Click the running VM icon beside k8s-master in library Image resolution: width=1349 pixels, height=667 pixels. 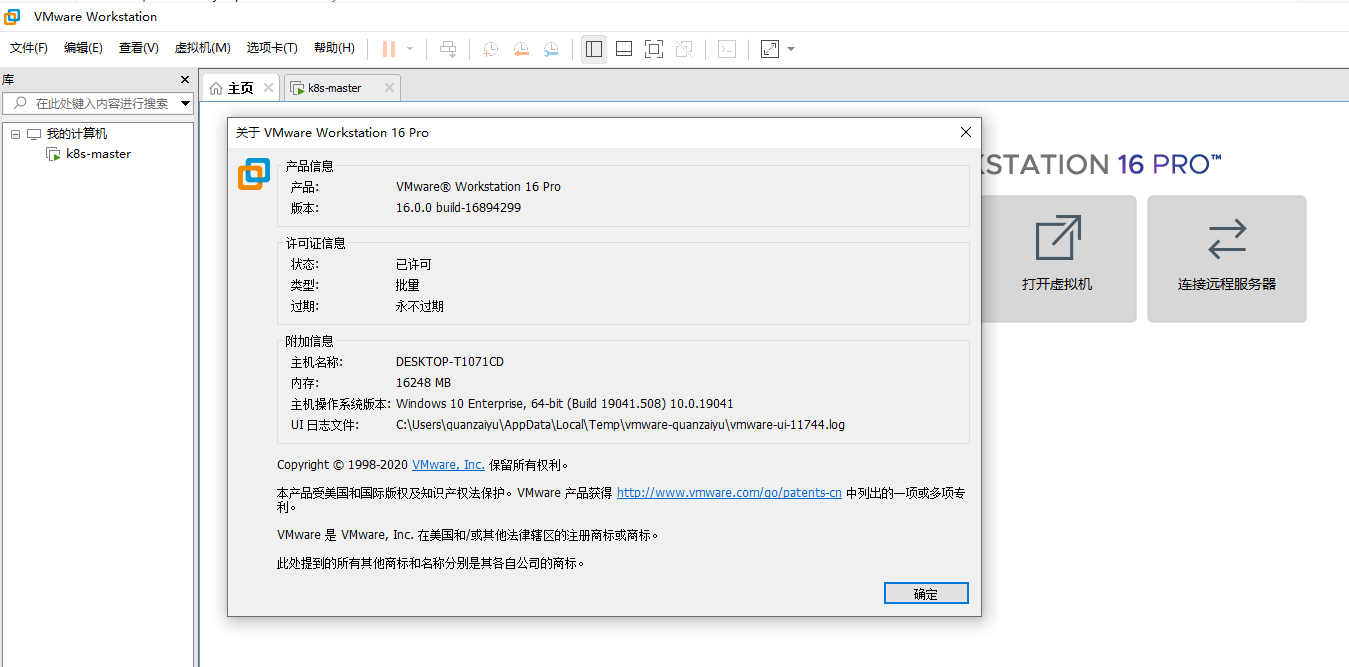[53, 154]
